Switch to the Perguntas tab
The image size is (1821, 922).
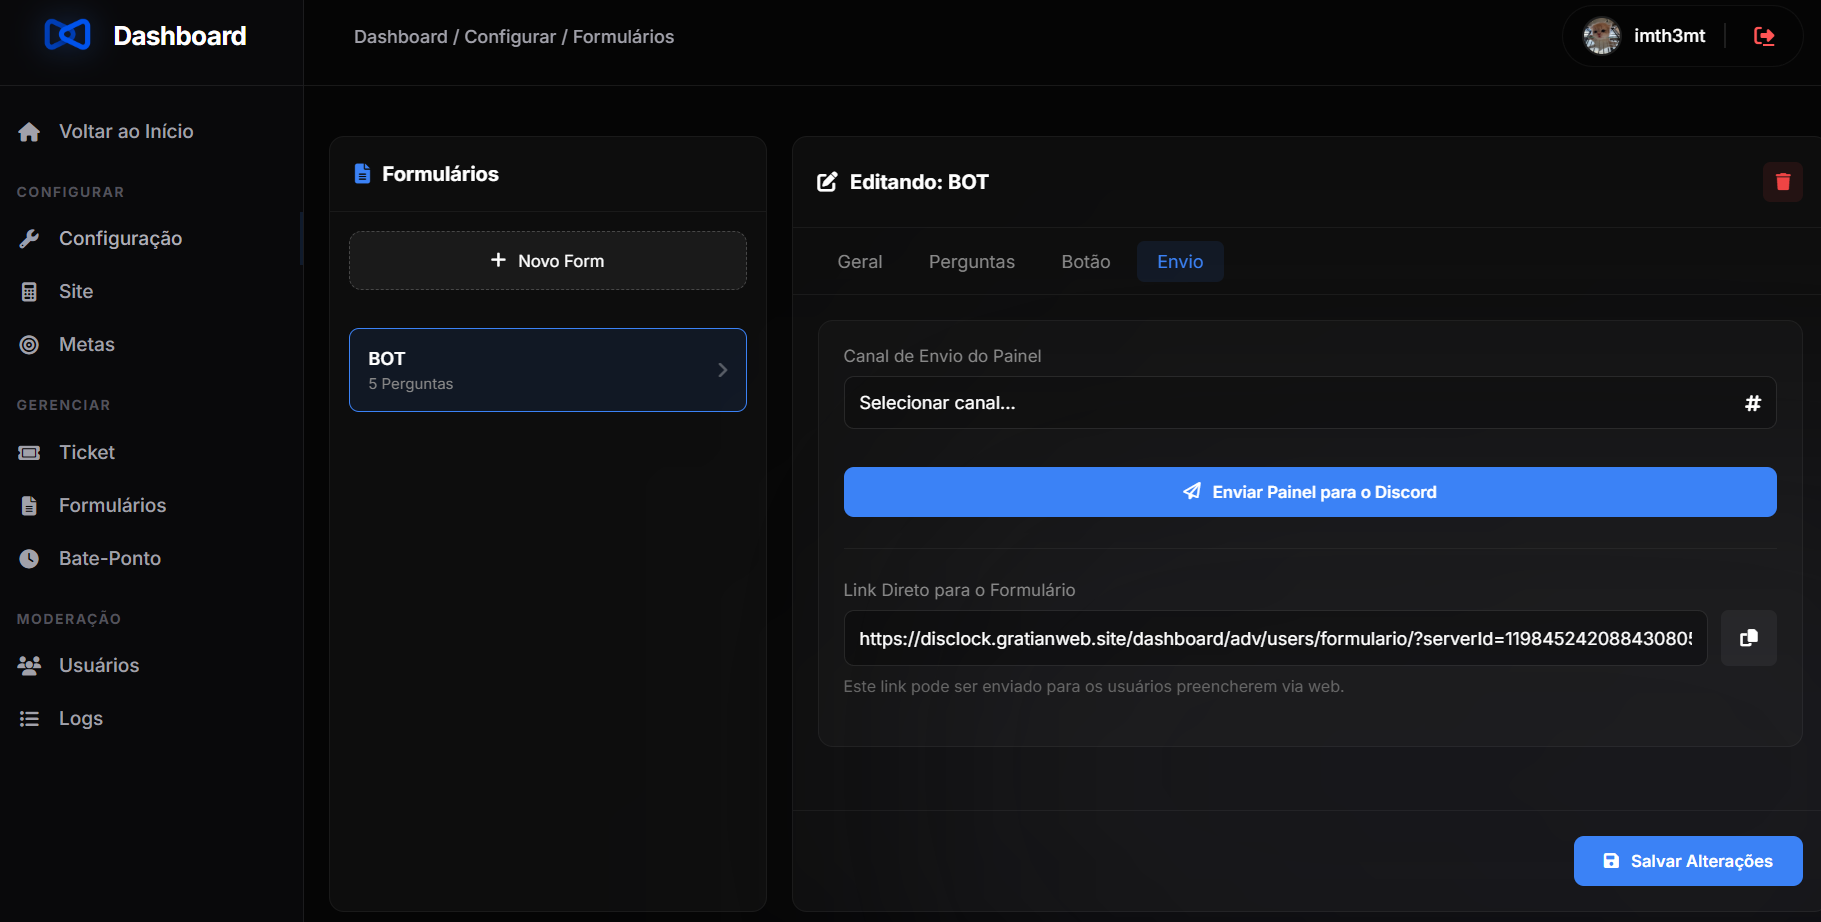pyautogui.click(x=971, y=262)
